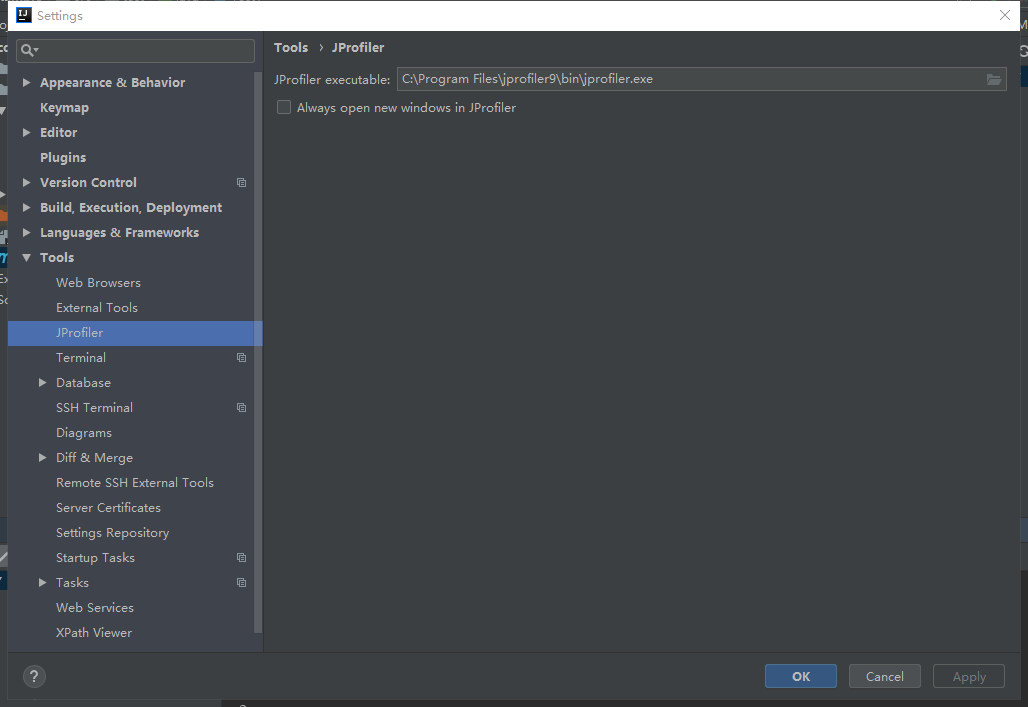Expand the Diff & Merge arrow
Viewport: 1028px width, 707px height.
point(43,457)
